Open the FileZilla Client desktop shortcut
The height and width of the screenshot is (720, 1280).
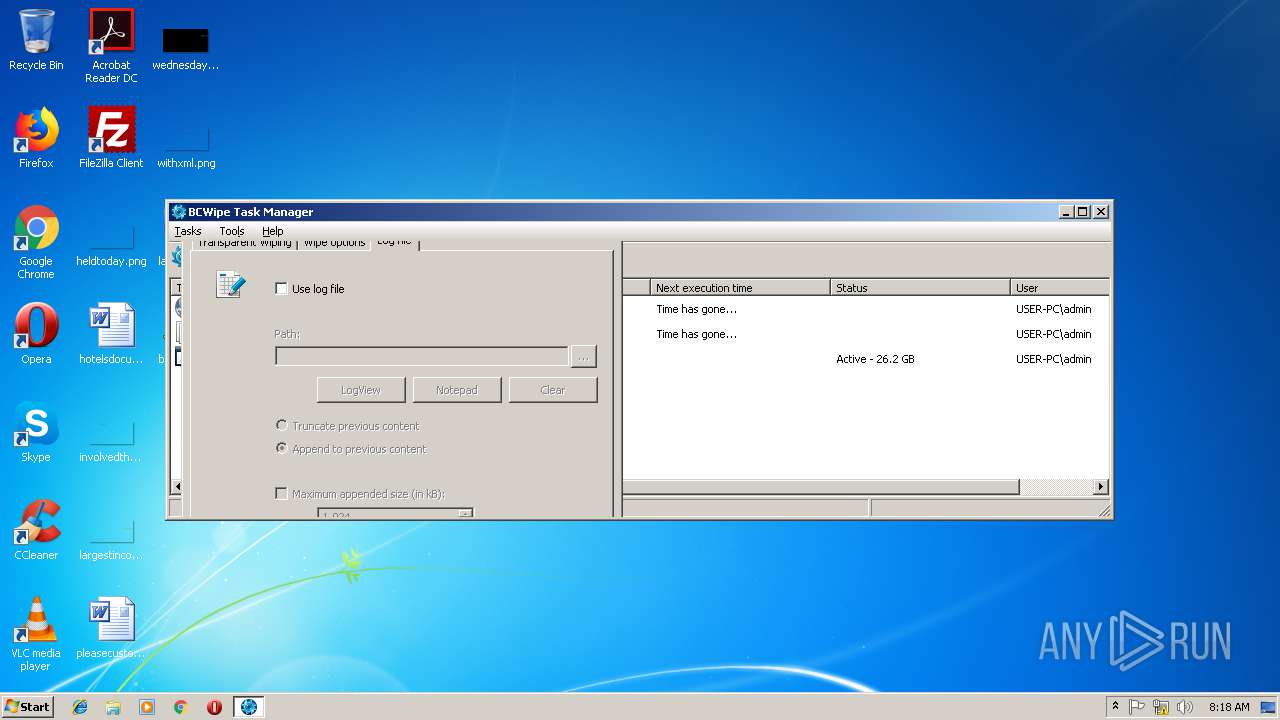click(111, 138)
